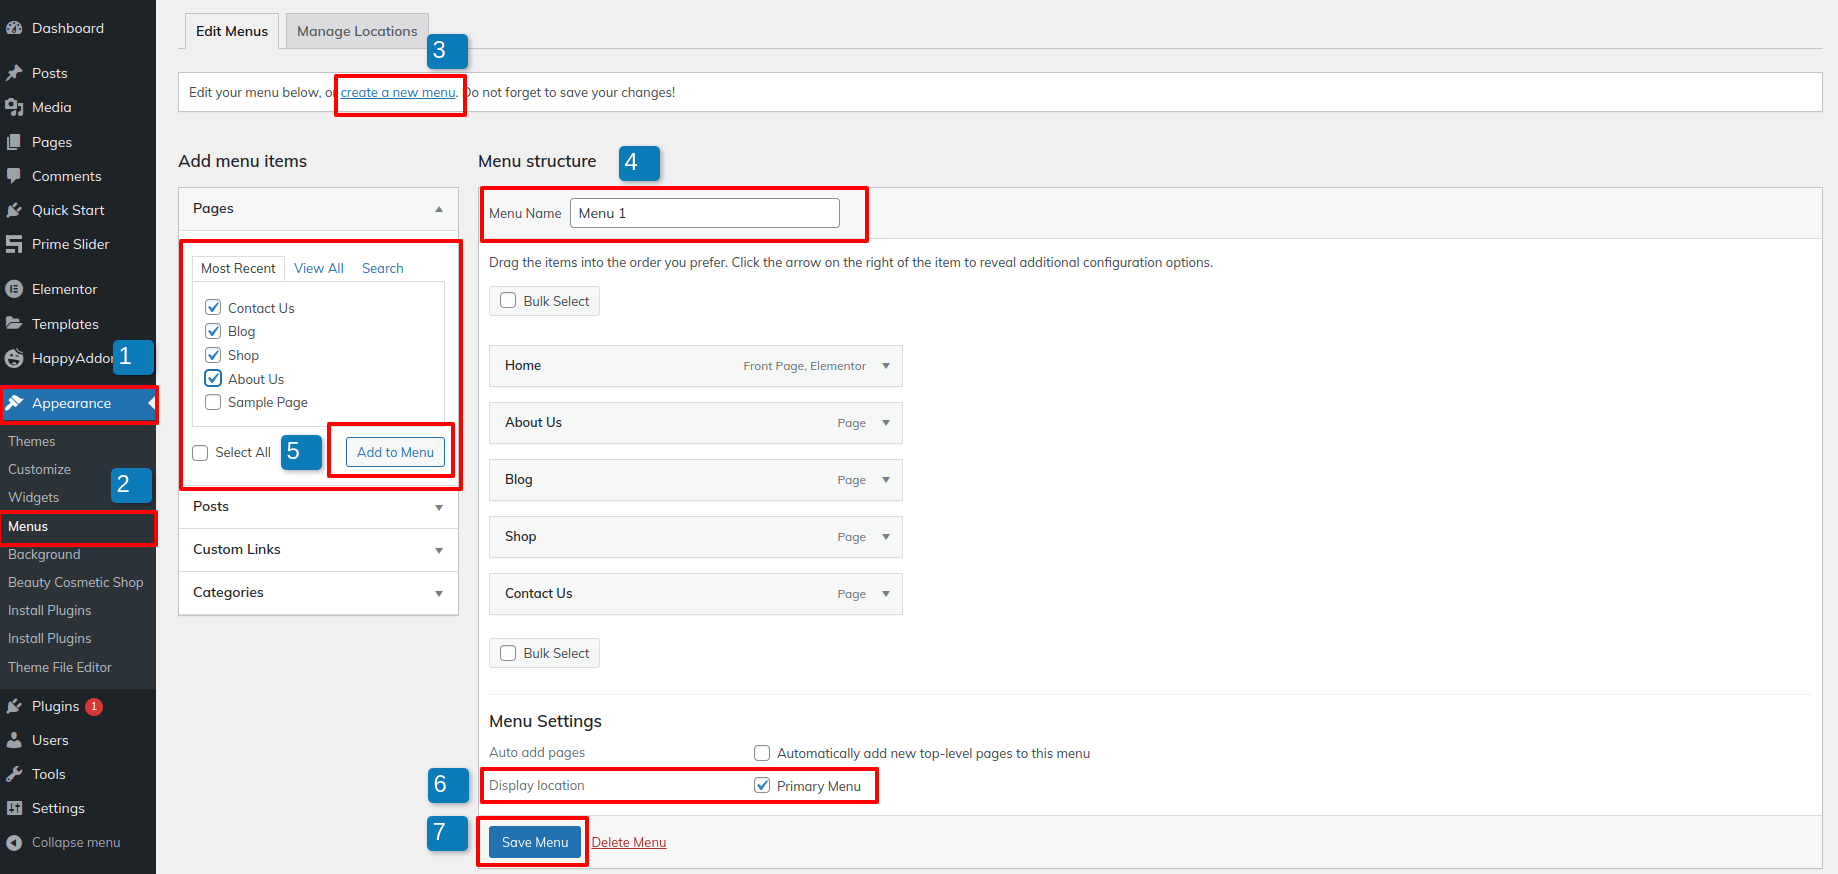This screenshot has width=1838, height=874.
Task: Click the Posts pushpin icon
Action: [14, 73]
